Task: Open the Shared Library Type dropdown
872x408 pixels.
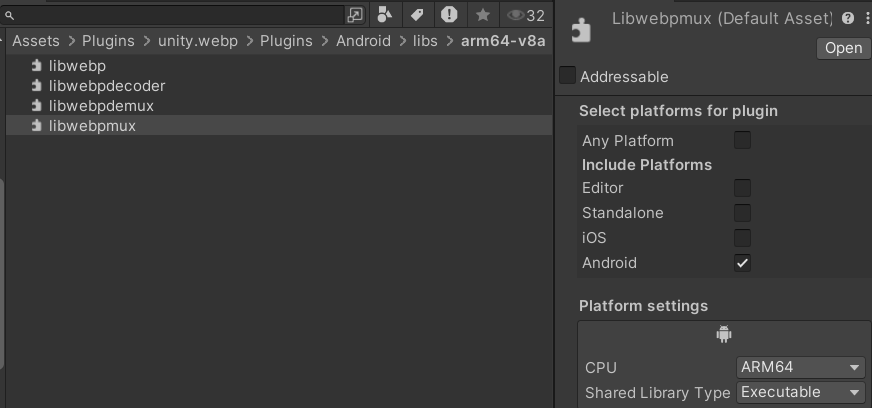Action: pyautogui.click(x=801, y=392)
